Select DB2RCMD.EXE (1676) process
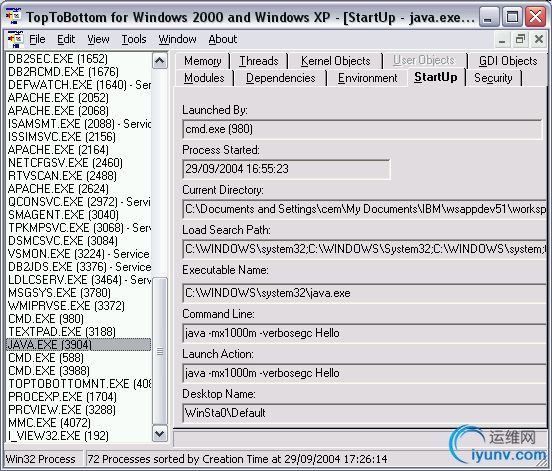This screenshot has height=471, width=552. pyautogui.click(x=63, y=72)
